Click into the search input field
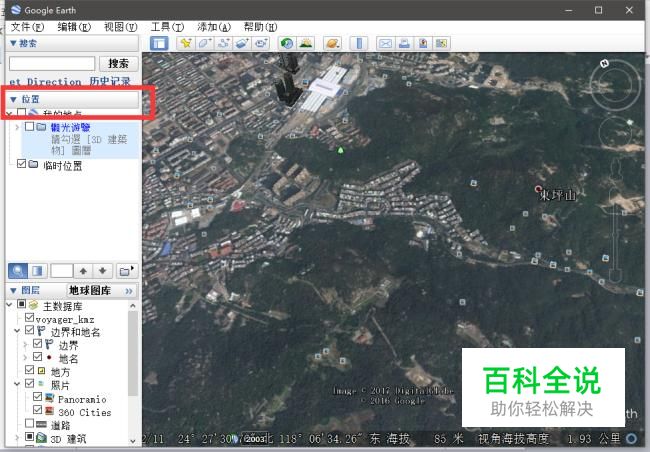650x452 pixels. (52, 63)
